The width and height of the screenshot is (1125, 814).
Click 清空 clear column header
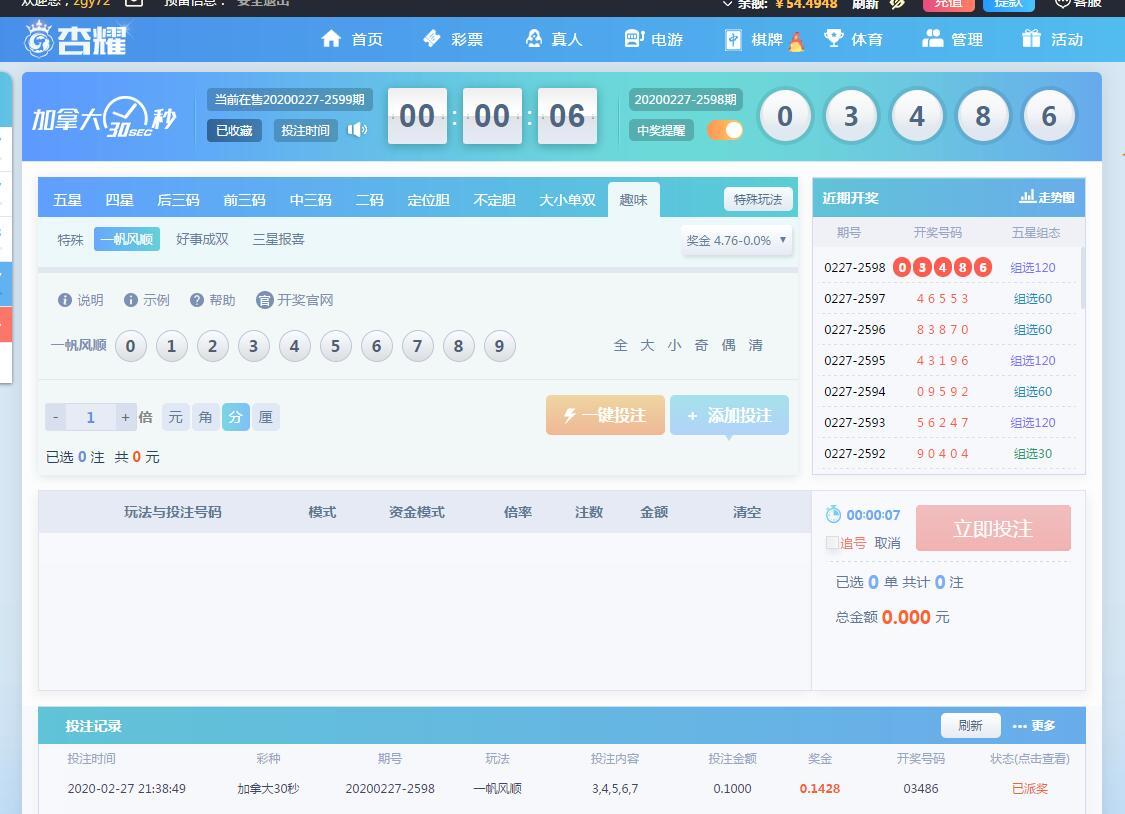747,512
